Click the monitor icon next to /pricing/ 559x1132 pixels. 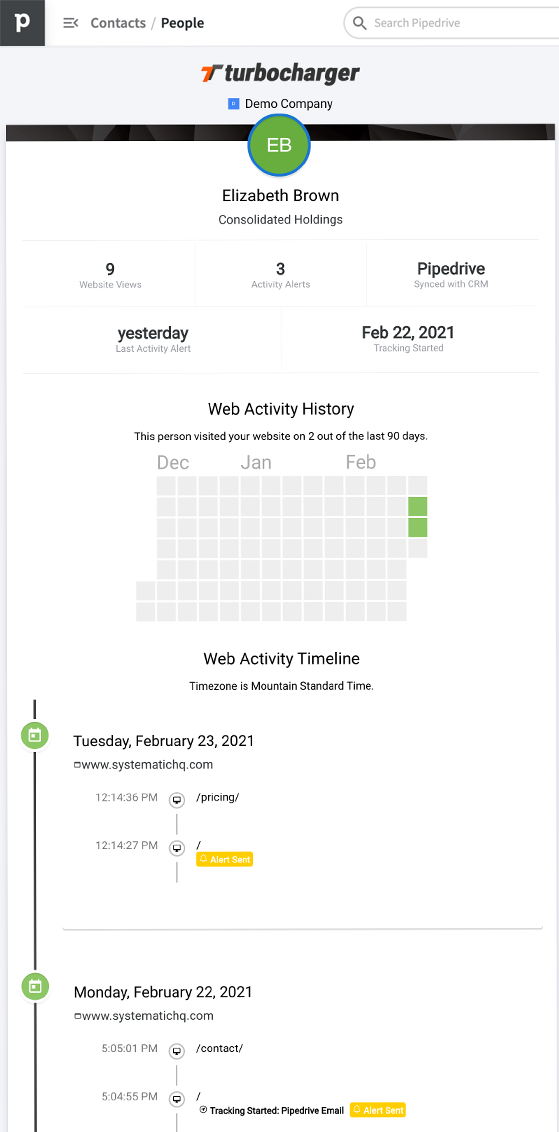(x=177, y=800)
